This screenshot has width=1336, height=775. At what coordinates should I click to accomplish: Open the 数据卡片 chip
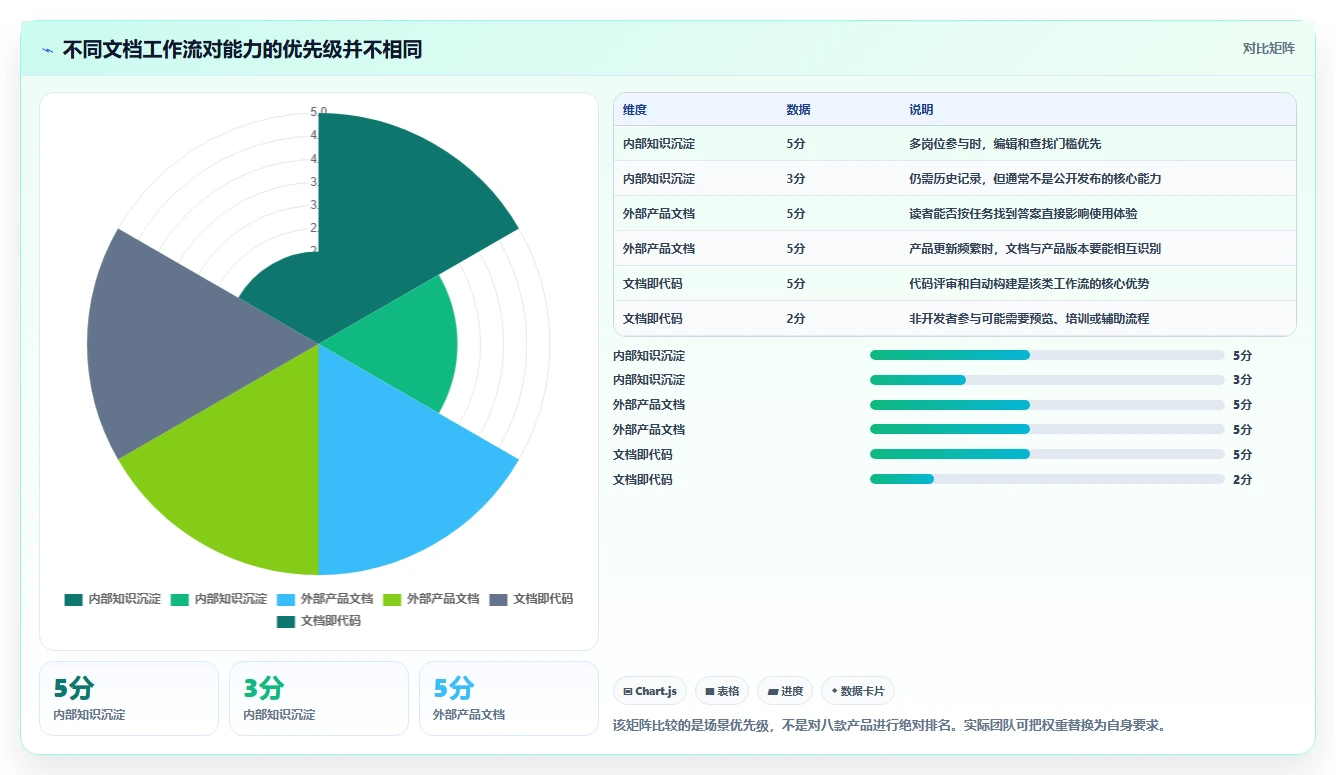tap(858, 691)
